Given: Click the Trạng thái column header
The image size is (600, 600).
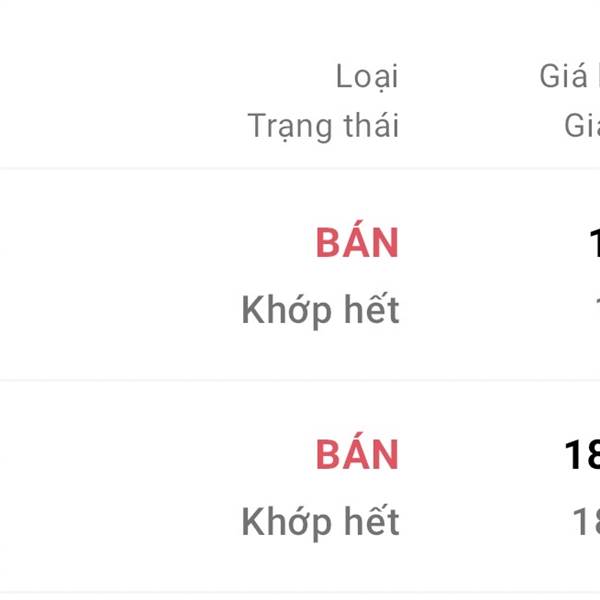Looking at the screenshot, I should click(322, 126).
